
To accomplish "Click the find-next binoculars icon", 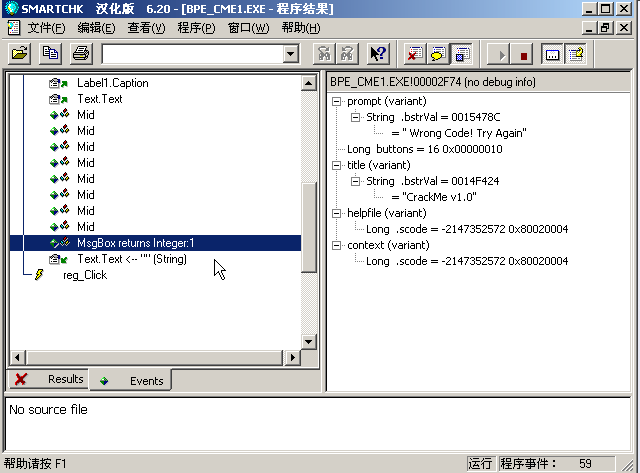I will (347, 54).
